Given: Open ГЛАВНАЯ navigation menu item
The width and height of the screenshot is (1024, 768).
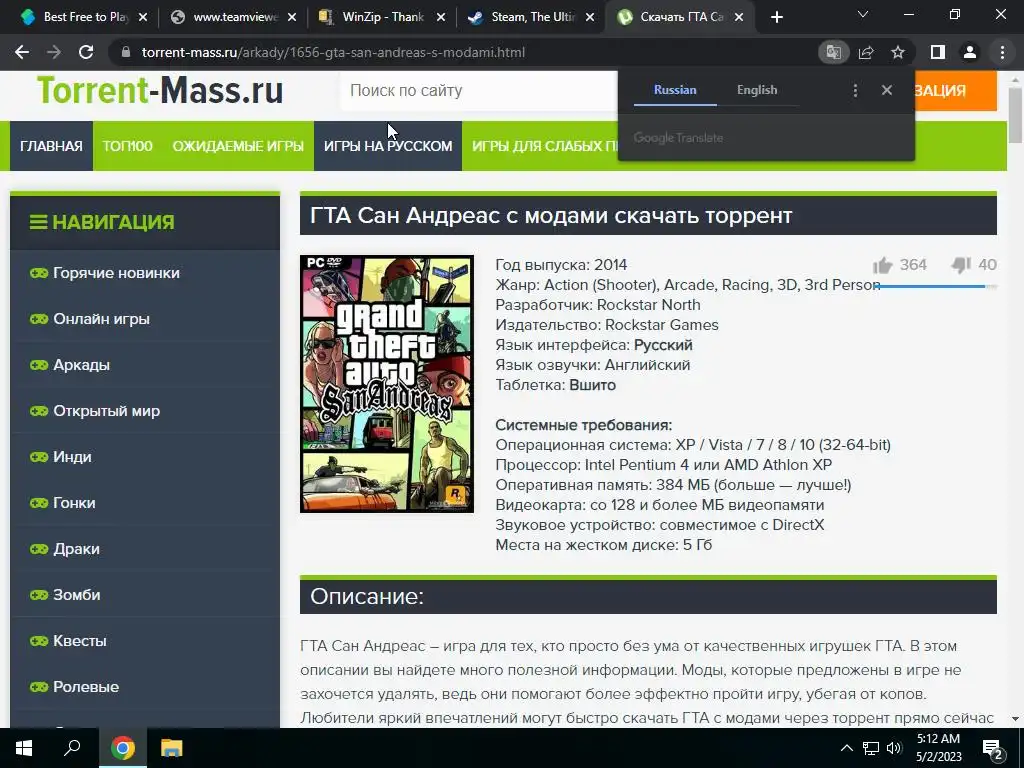Looking at the screenshot, I should point(51,146).
